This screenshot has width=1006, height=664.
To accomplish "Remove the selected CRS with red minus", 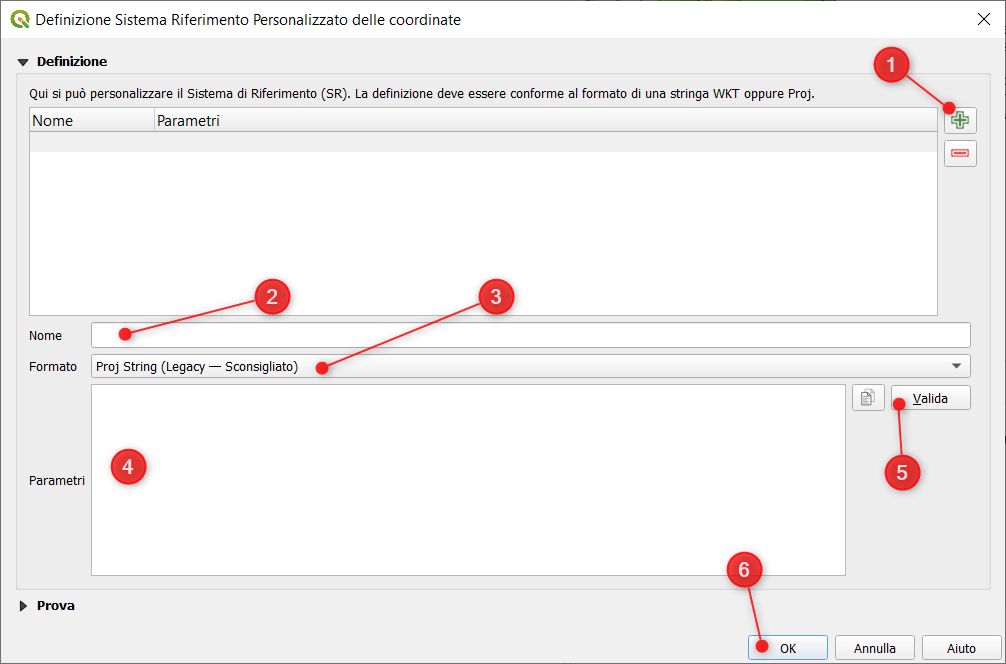I will point(960,153).
